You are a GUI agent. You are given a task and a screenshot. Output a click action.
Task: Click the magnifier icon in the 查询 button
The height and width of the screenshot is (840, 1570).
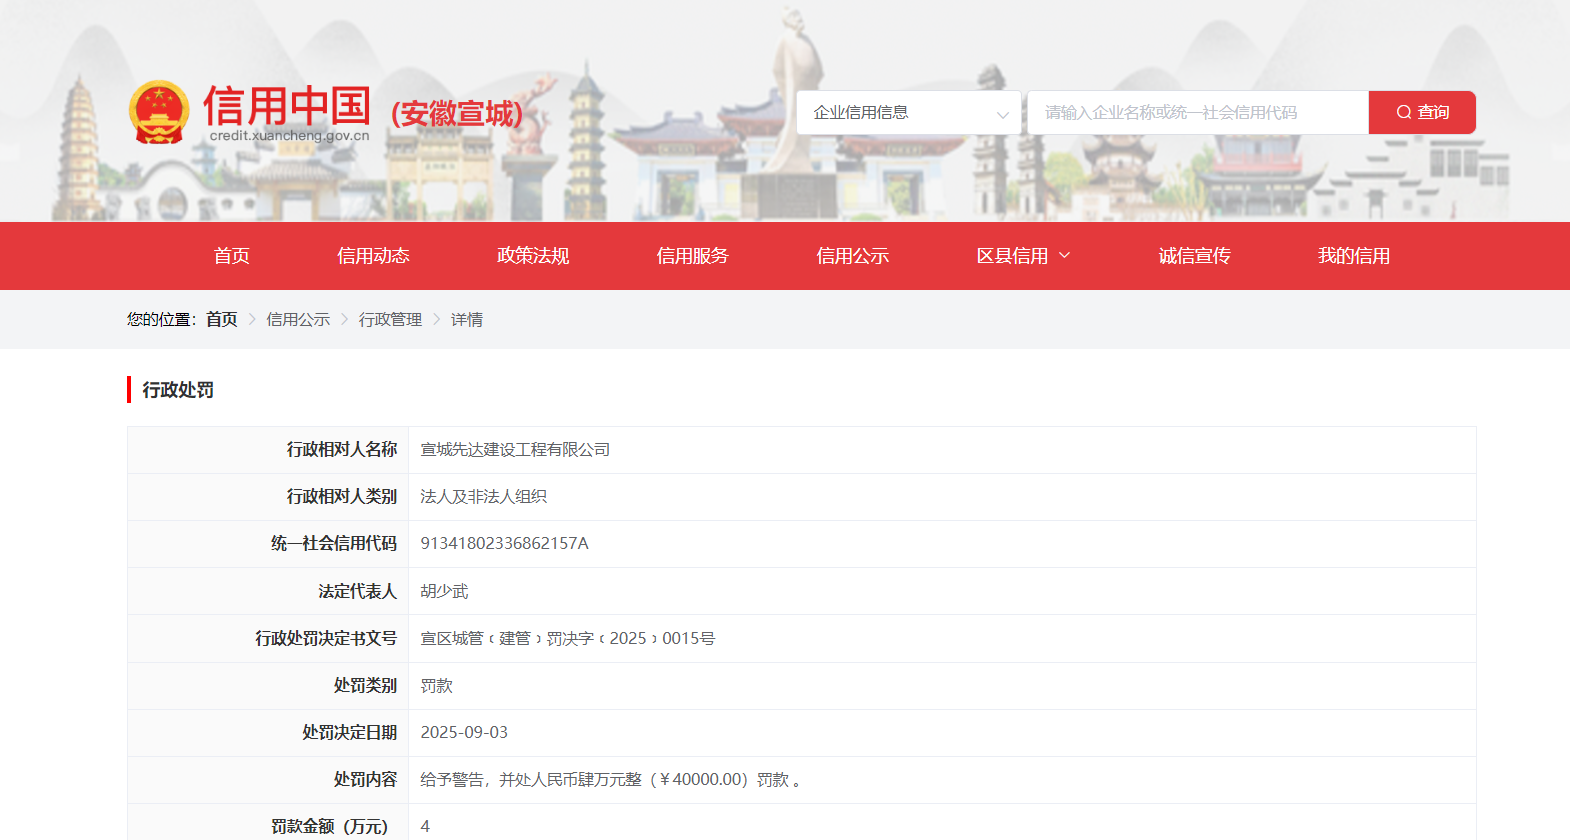[x=1404, y=113]
